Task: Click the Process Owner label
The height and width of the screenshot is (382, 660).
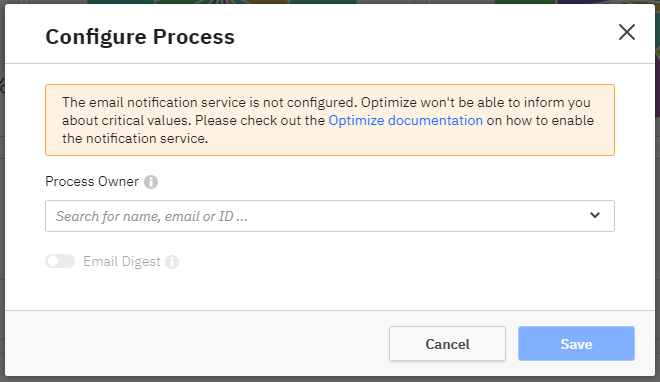Action: 92,181
